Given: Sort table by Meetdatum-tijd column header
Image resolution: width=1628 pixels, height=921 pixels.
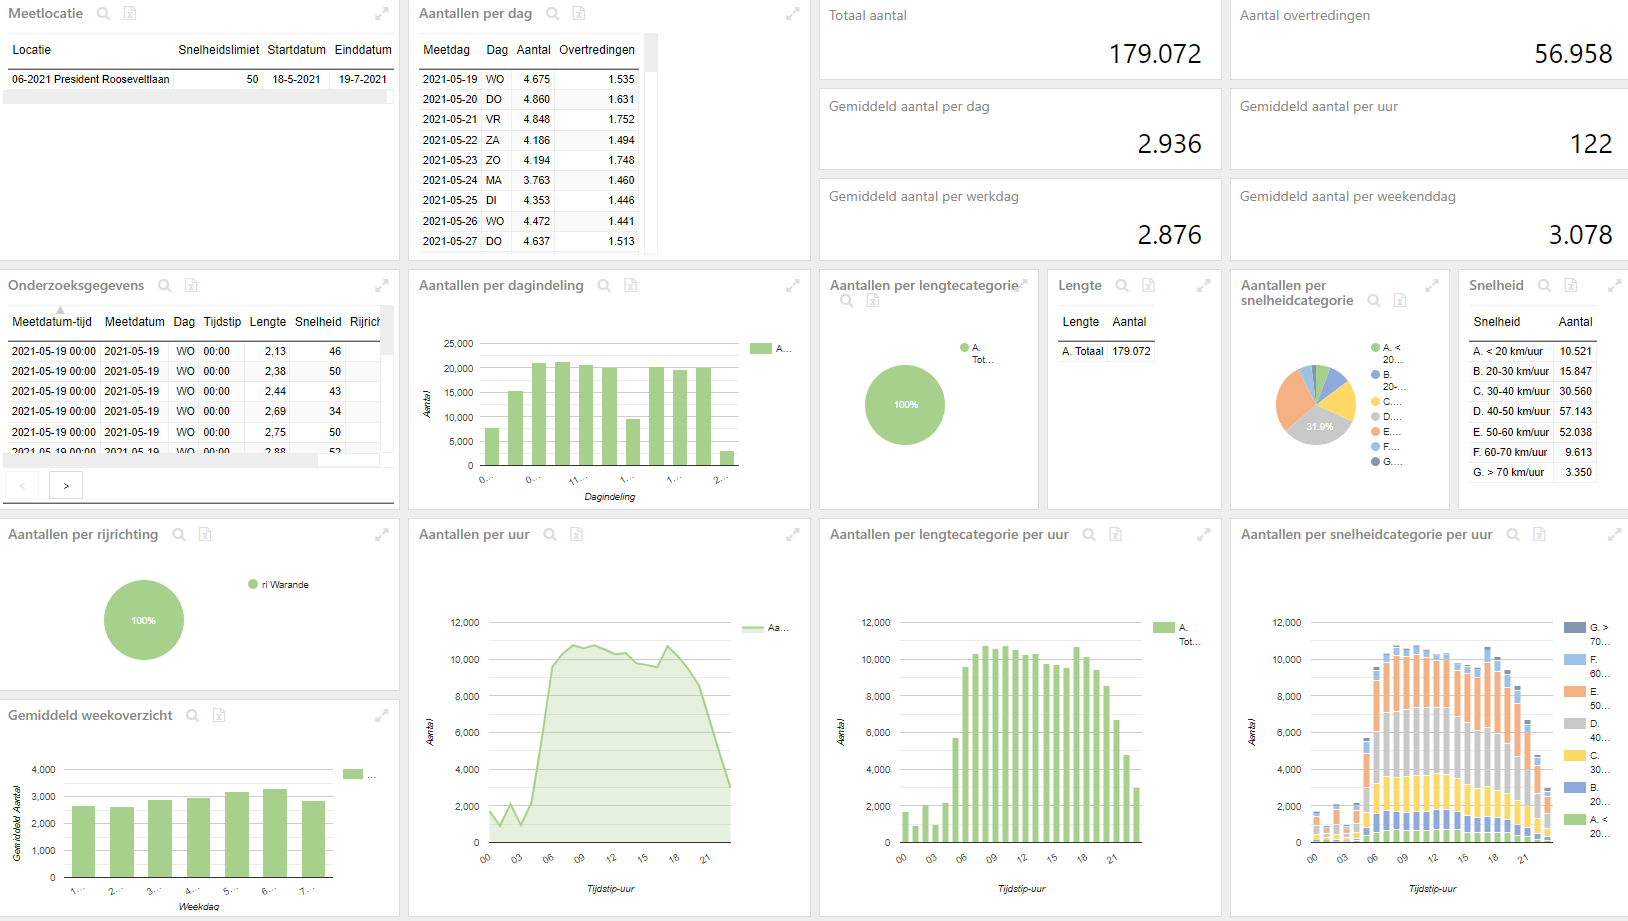Looking at the screenshot, I should 52,322.
